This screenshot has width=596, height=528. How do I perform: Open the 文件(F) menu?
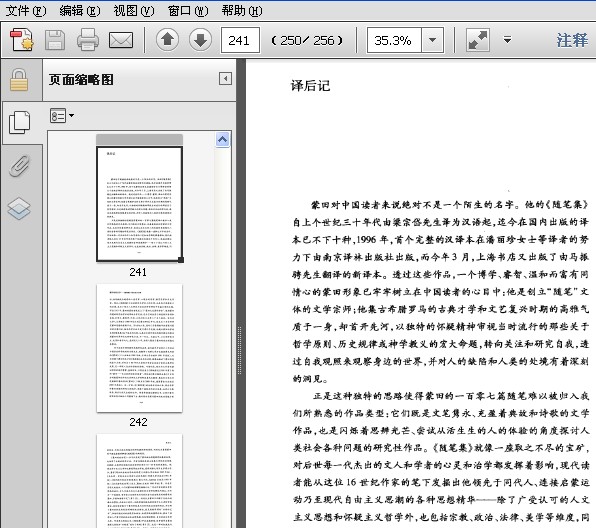point(26,11)
